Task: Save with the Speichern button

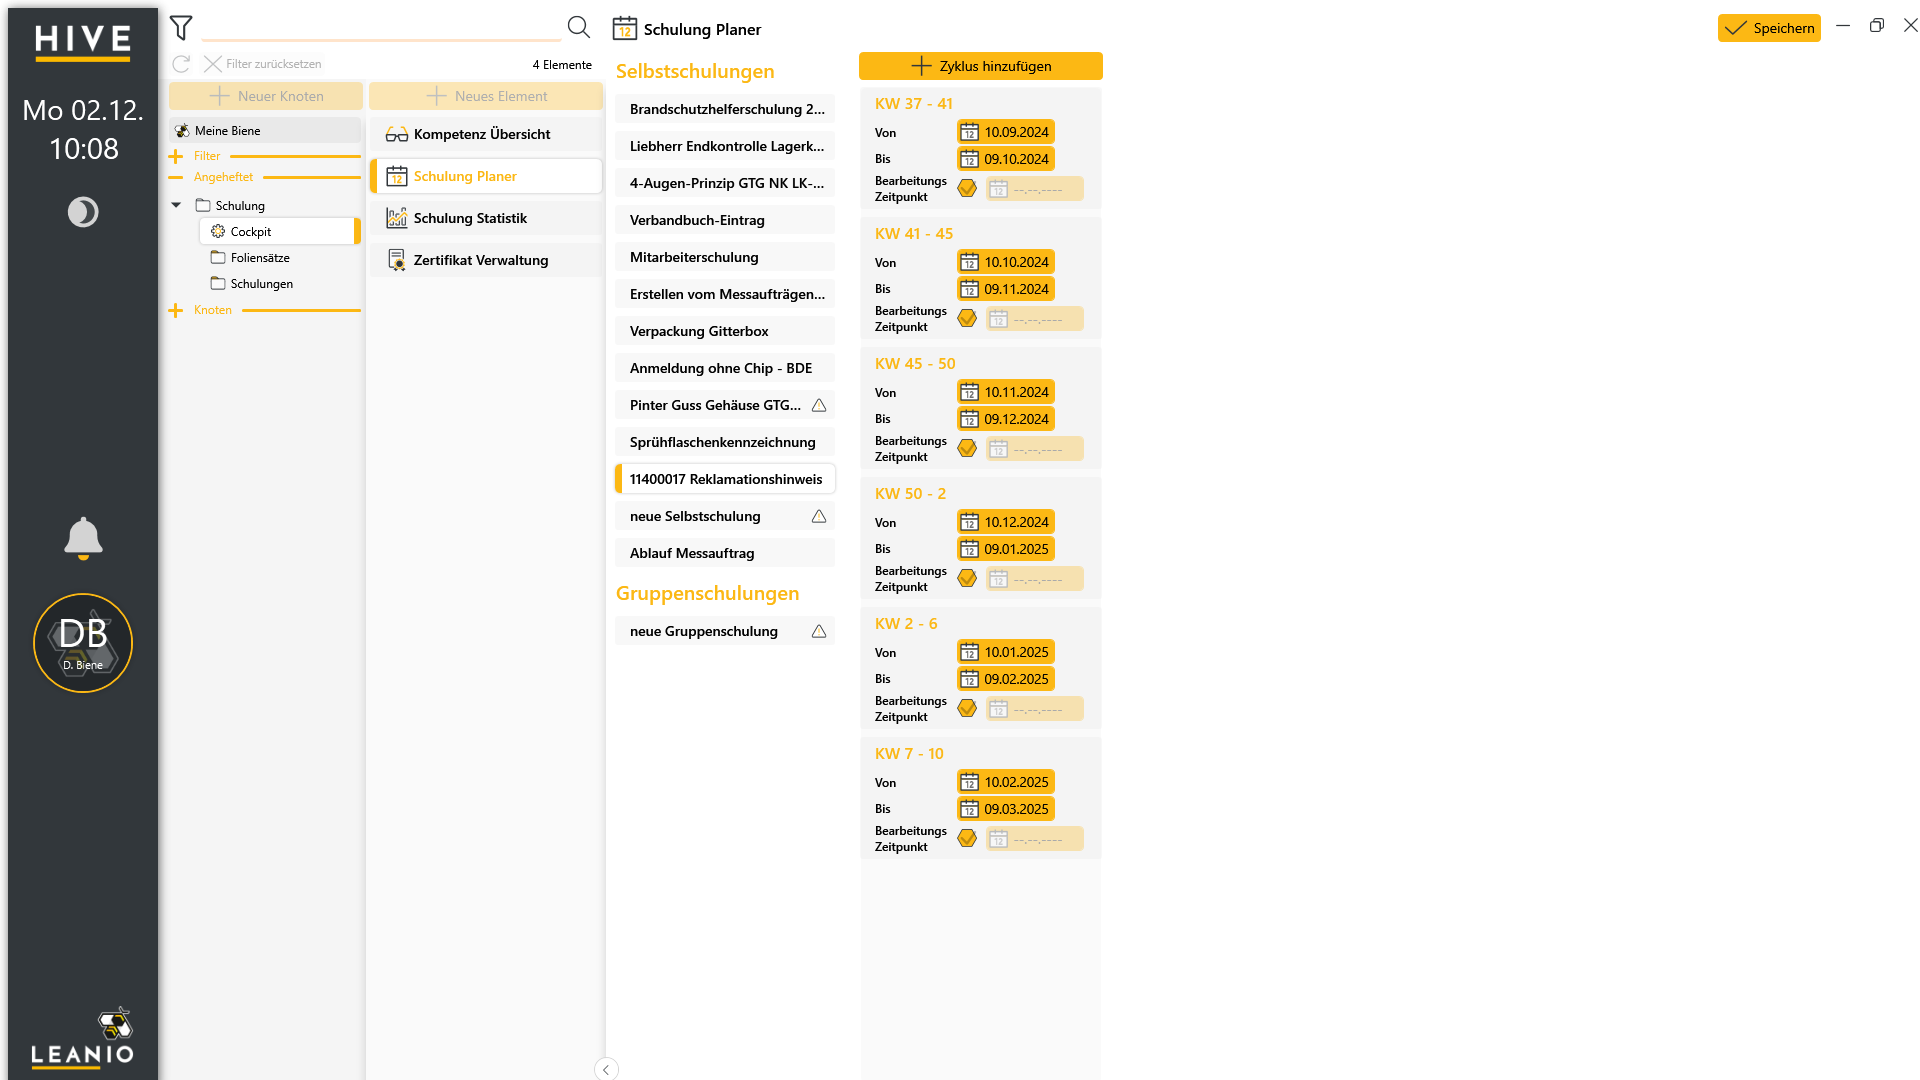Action: (1769, 28)
